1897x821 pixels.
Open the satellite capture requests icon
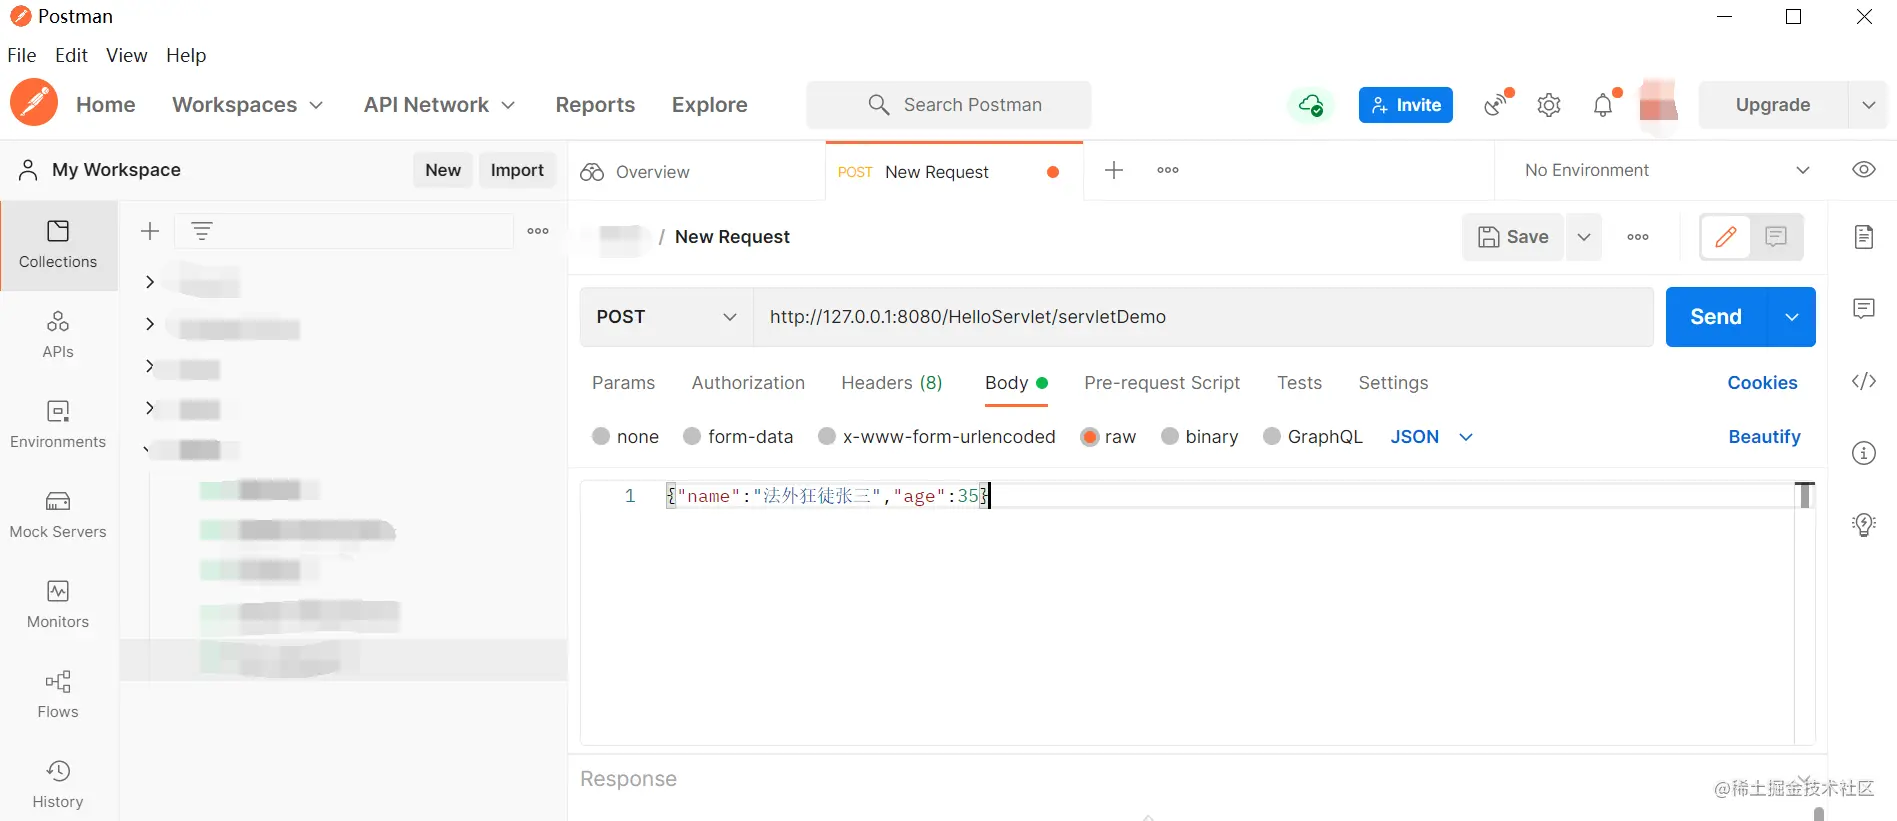(x=1497, y=104)
